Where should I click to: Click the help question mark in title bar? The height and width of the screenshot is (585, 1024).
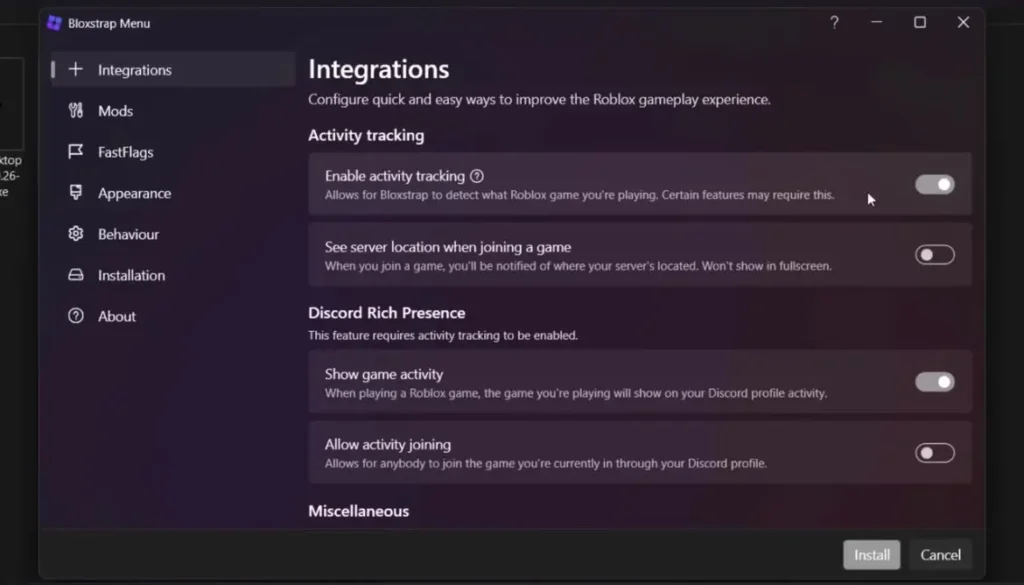(834, 23)
